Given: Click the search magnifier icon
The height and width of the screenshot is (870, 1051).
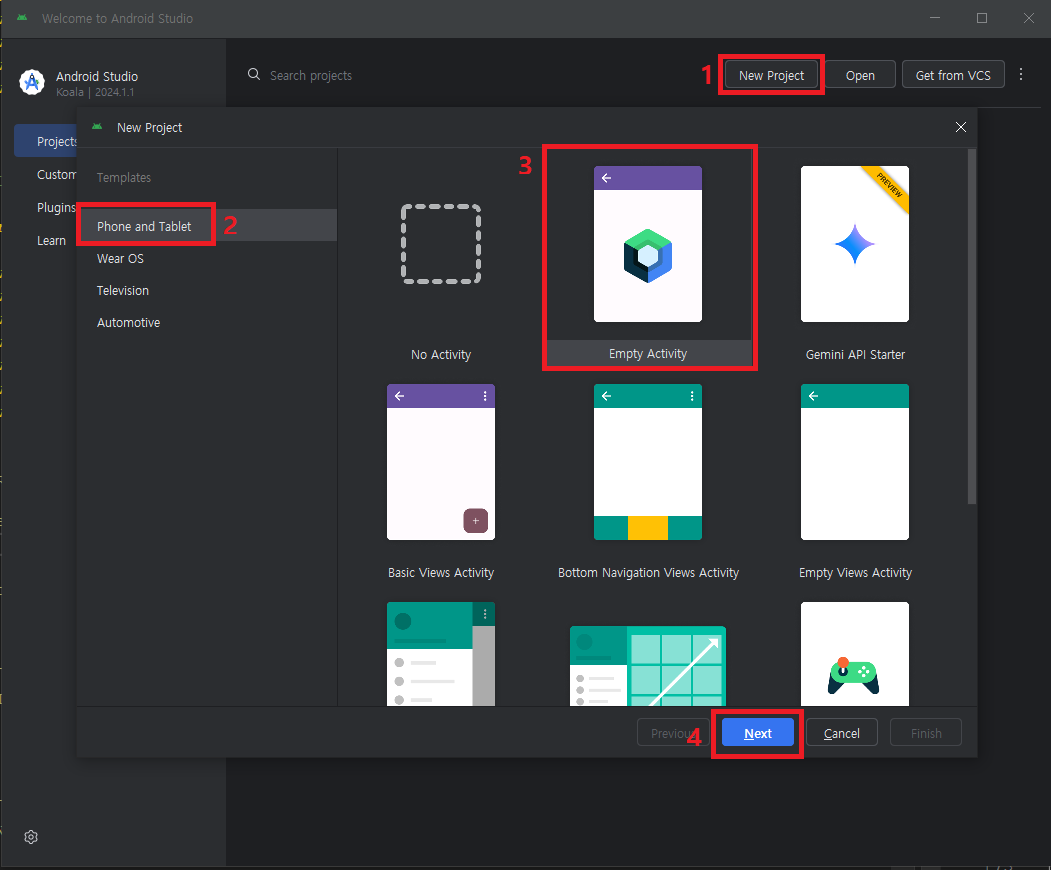Looking at the screenshot, I should pos(254,74).
